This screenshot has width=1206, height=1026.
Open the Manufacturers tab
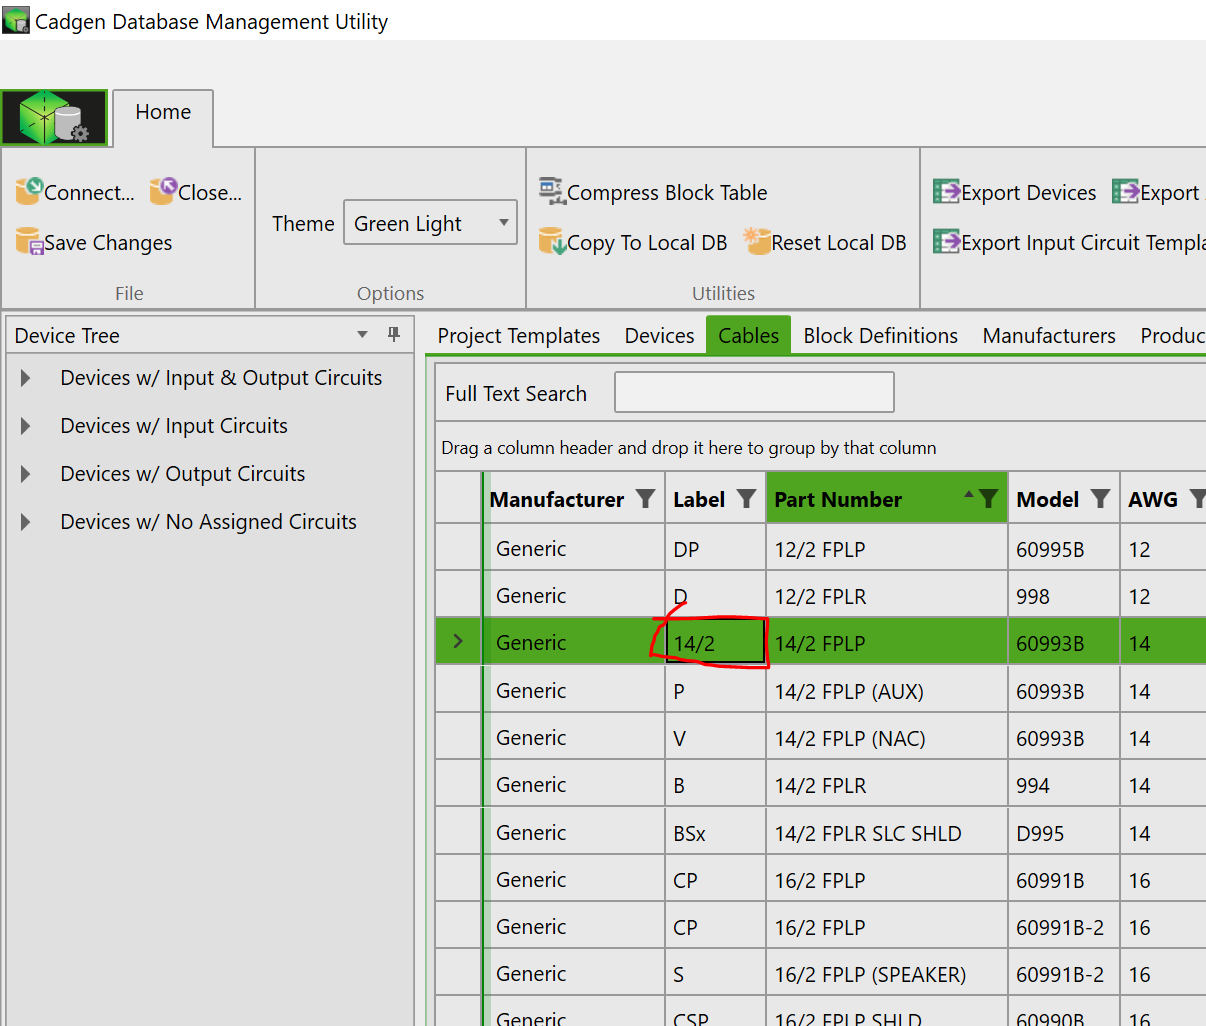tap(1049, 336)
